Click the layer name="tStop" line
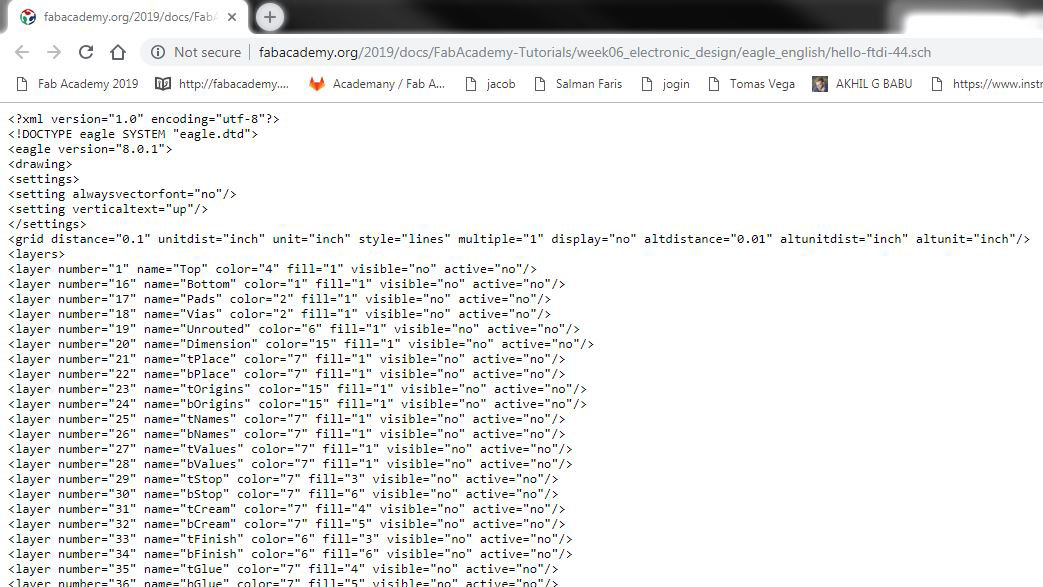Image resolution: width=1043 pixels, height=587 pixels. tap(283, 479)
